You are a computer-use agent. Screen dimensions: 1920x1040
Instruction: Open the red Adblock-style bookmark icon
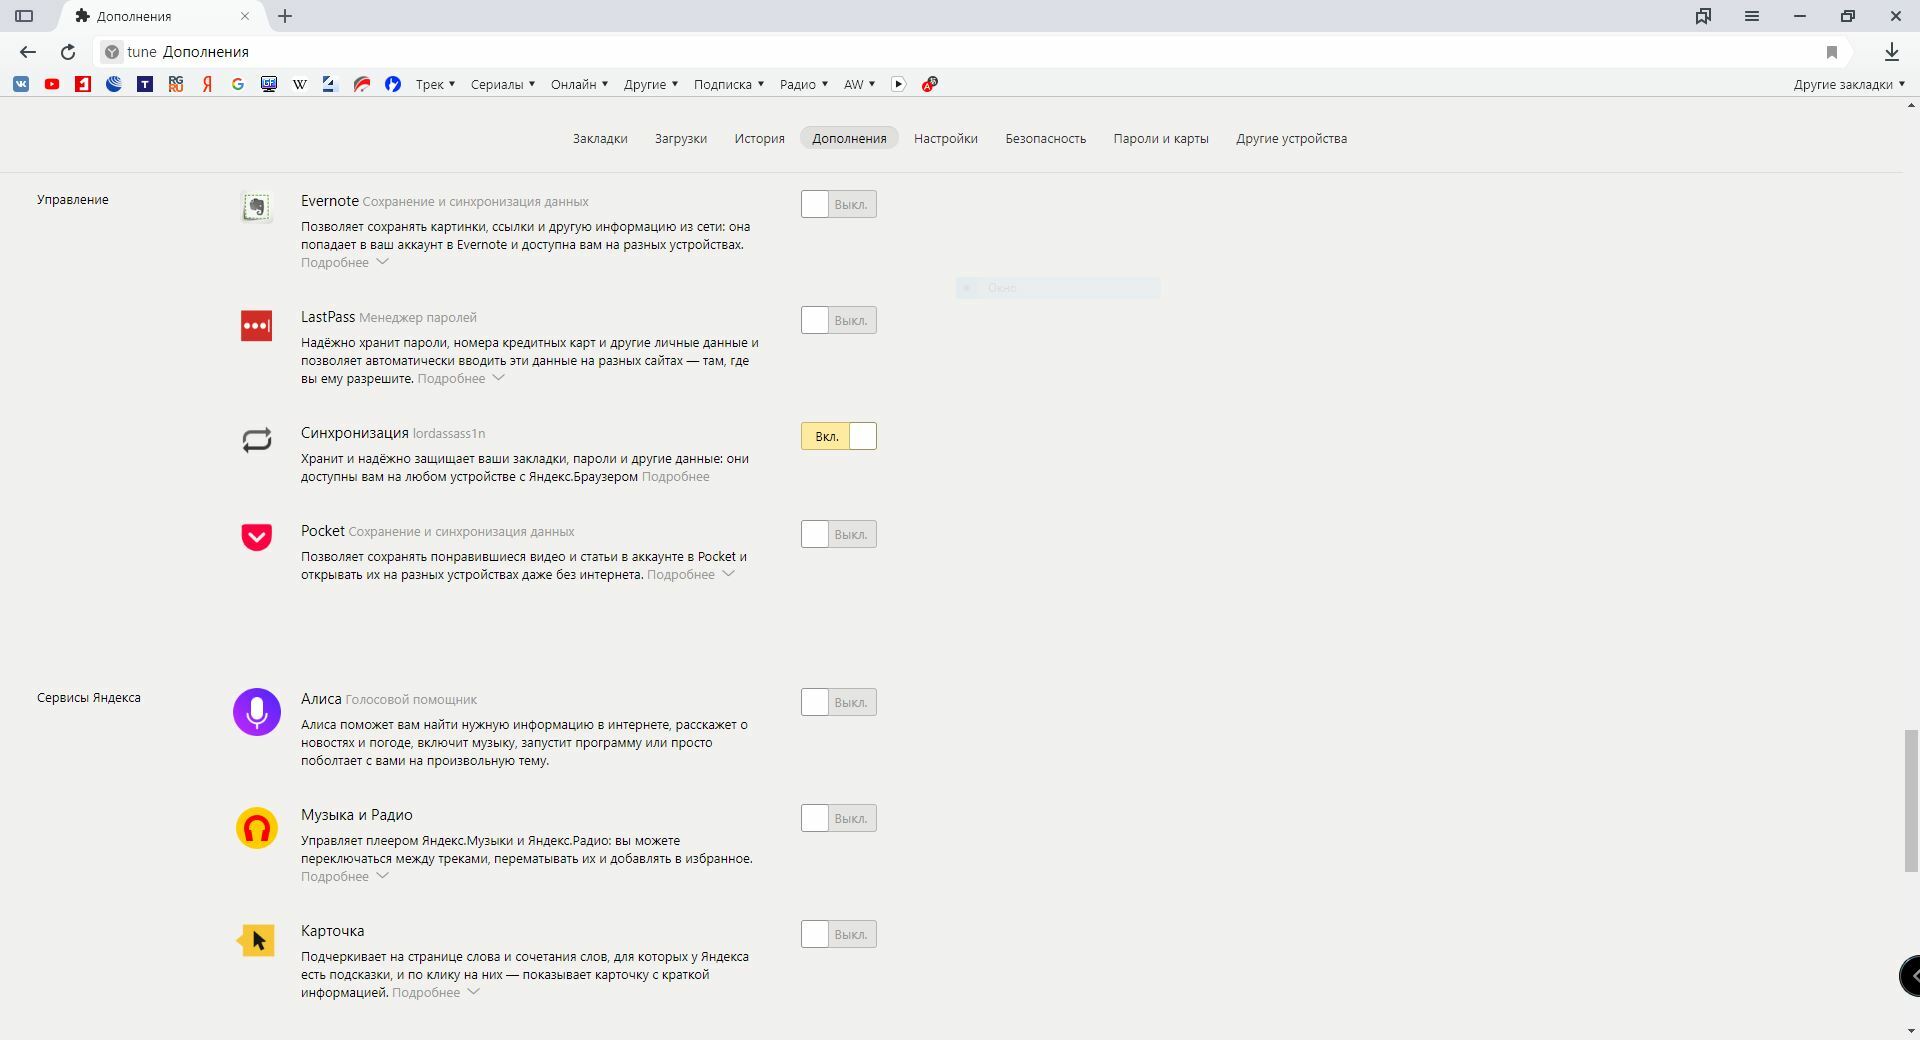[929, 84]
